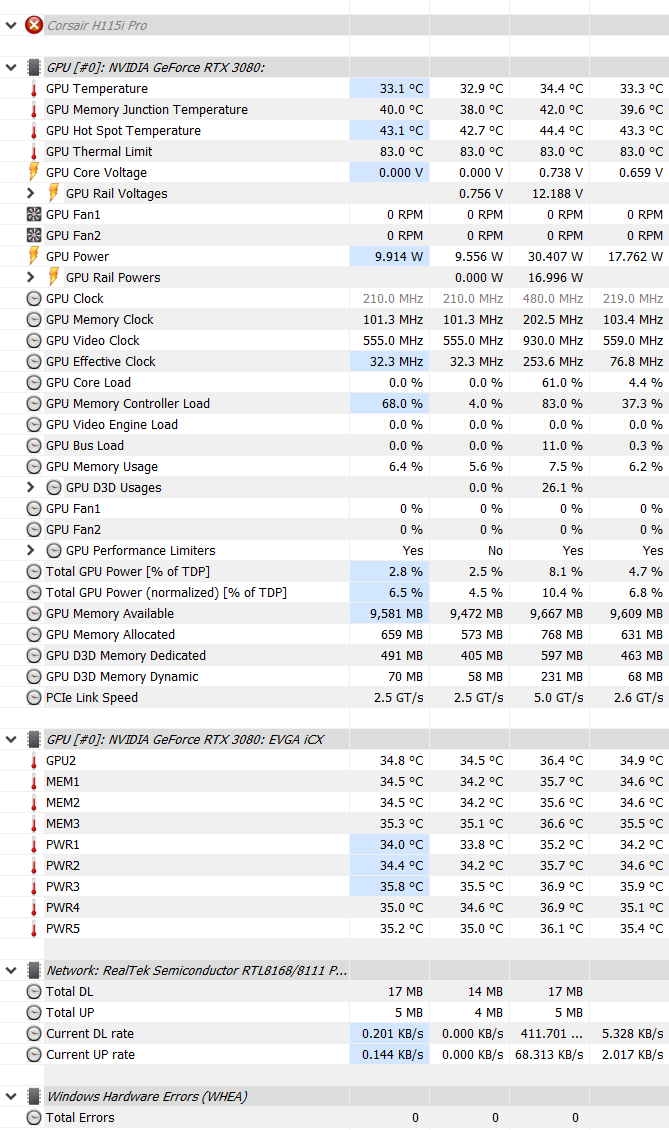The image size is (669, 1130).
Task: Click the 33.1 °C current GPU Temperature value
Action: tap(402, 89)
